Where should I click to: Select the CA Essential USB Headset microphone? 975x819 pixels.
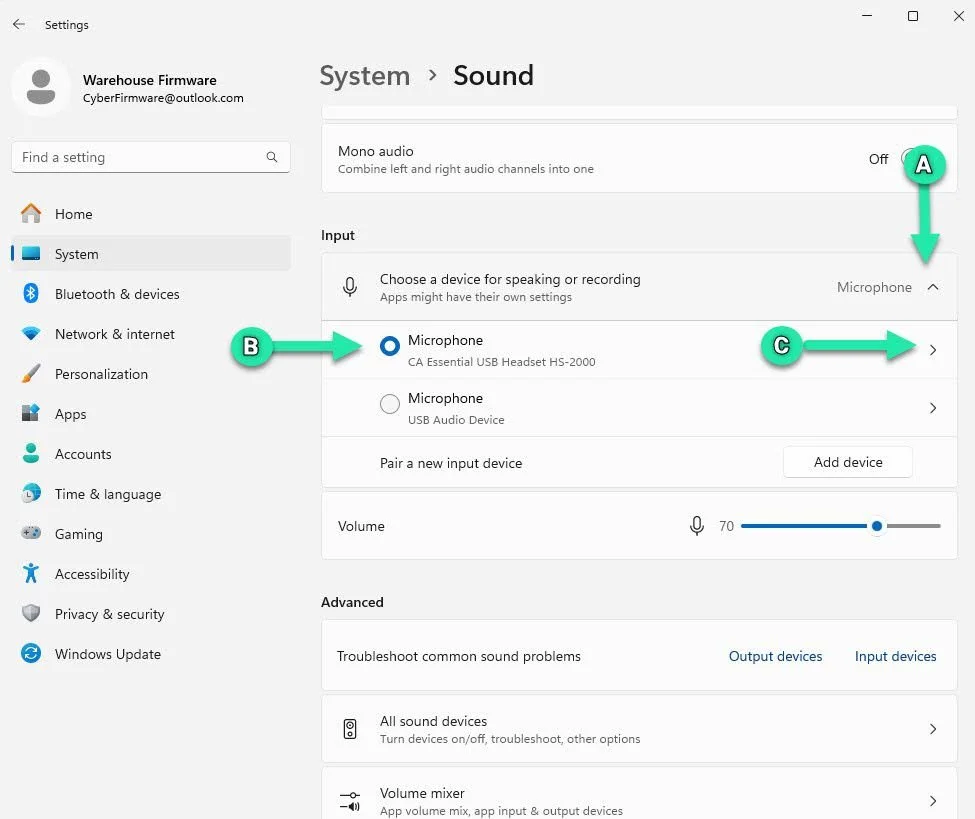pos(390,347)
